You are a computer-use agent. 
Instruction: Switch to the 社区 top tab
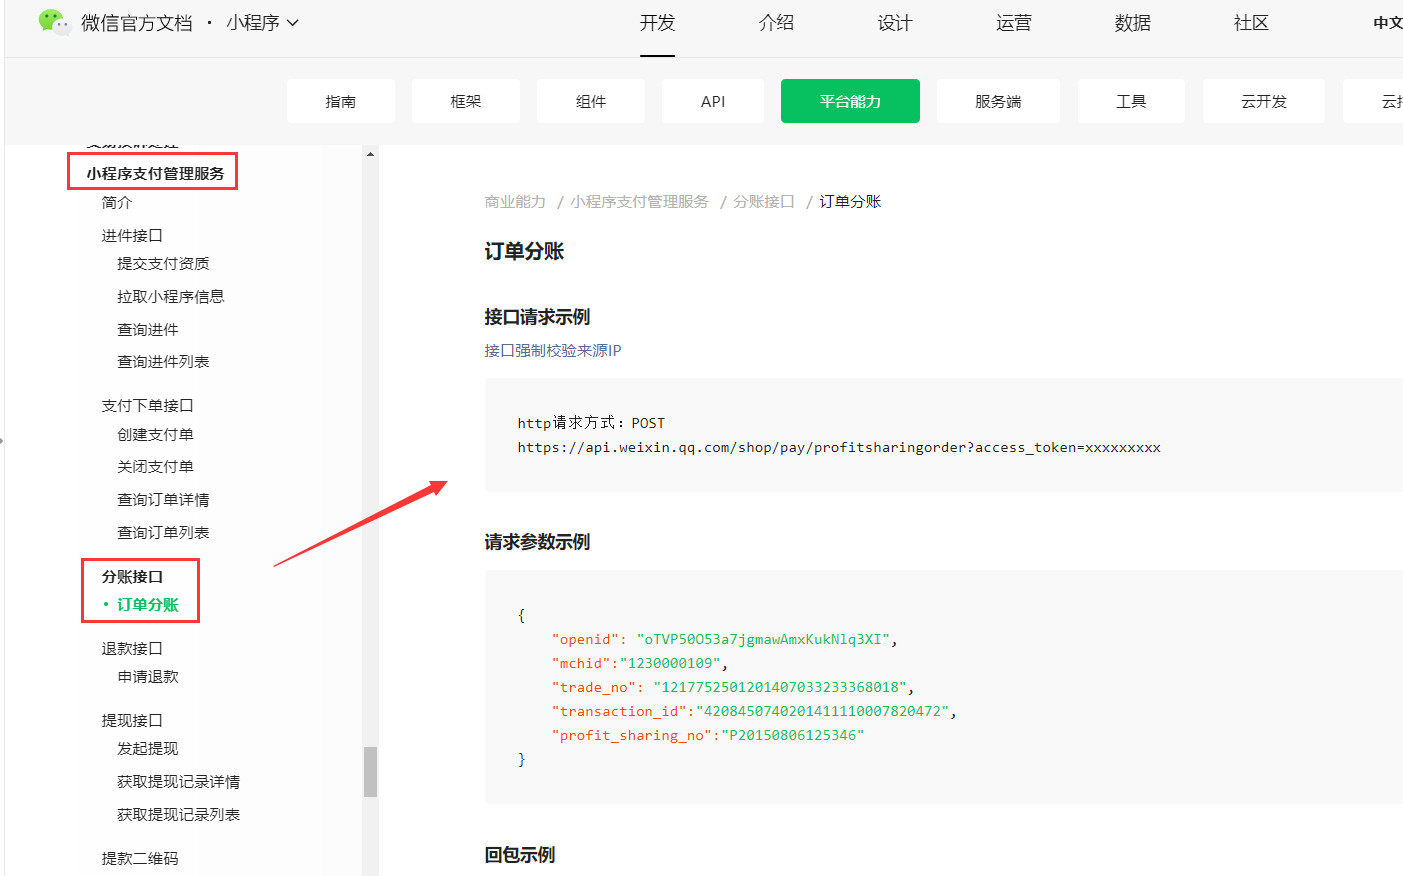point(1251,23)
